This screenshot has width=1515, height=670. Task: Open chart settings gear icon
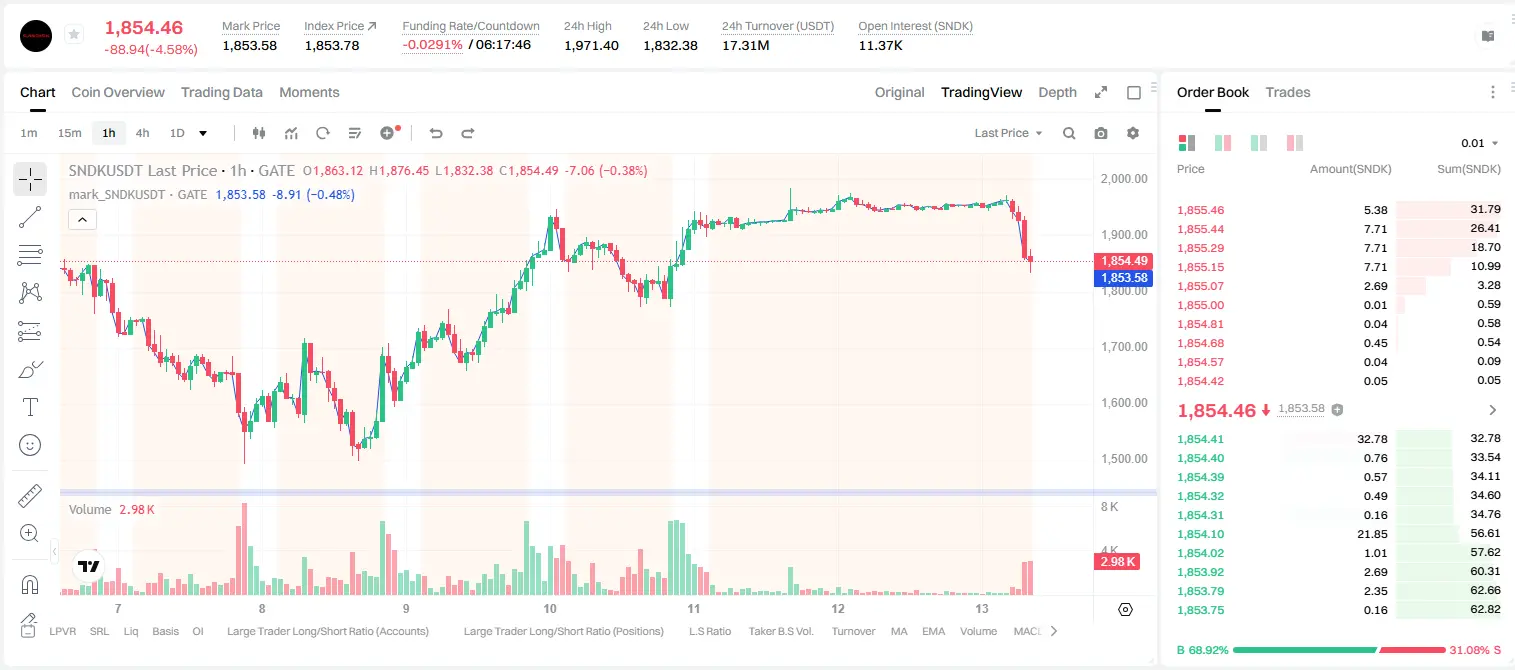click(x=1133, y=133)
